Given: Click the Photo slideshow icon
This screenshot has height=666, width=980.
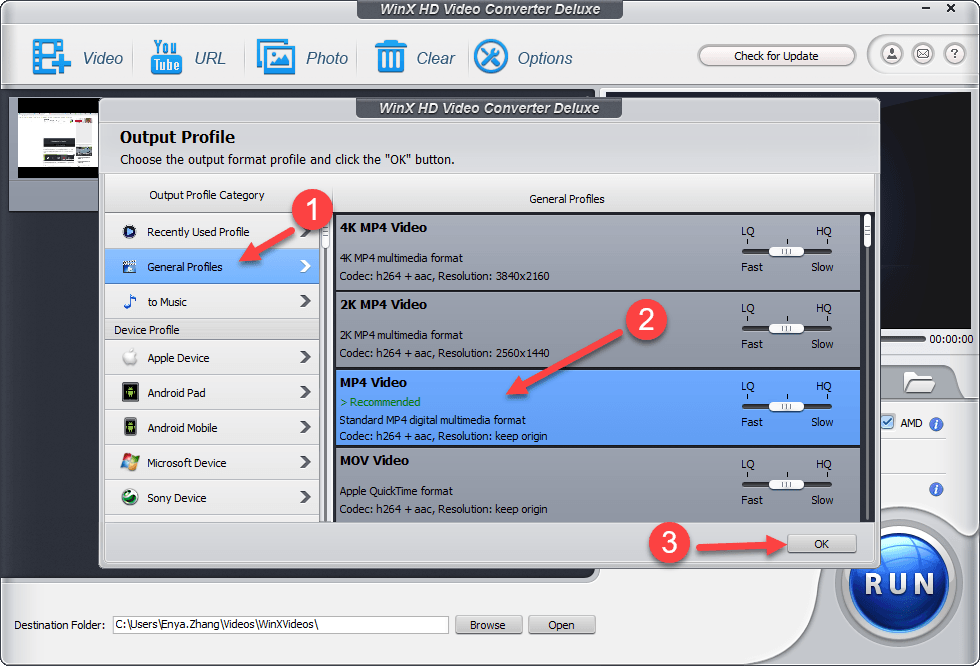Looking at the screenshot, I should click(275, 57).
